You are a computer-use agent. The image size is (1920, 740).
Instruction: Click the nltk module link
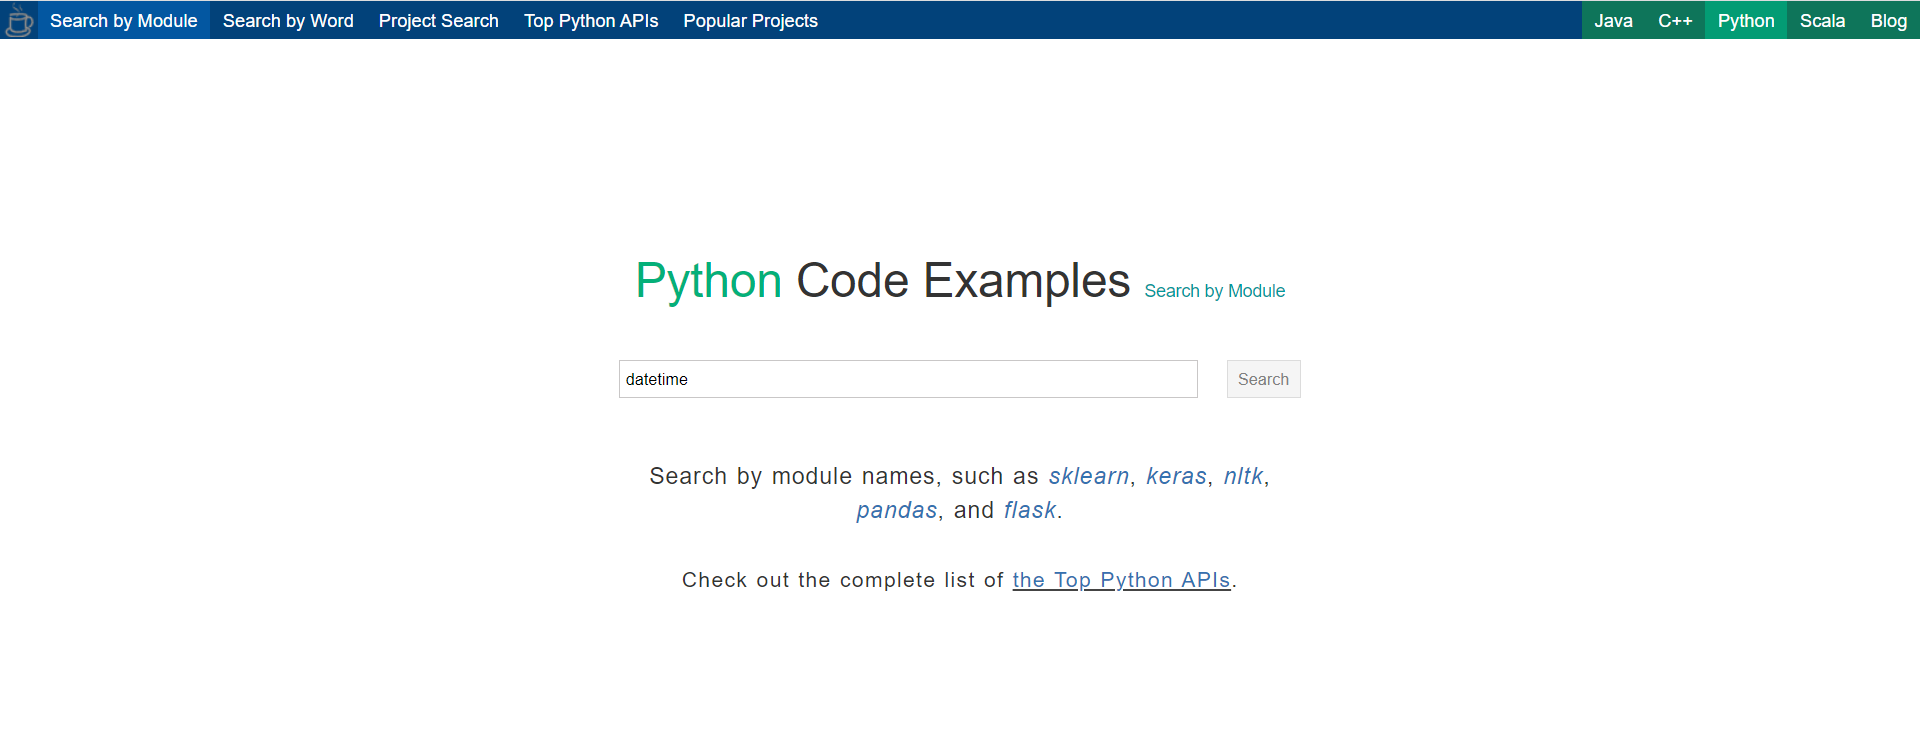[1243, 476]
